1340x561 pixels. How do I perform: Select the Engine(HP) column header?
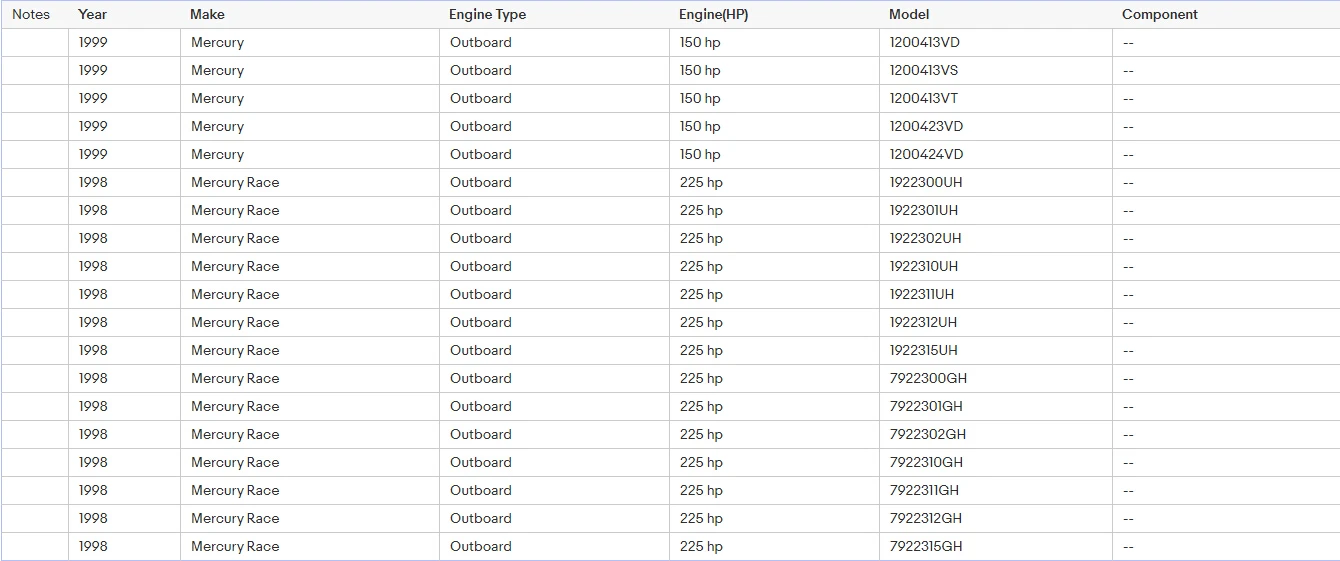click(713, 15)
